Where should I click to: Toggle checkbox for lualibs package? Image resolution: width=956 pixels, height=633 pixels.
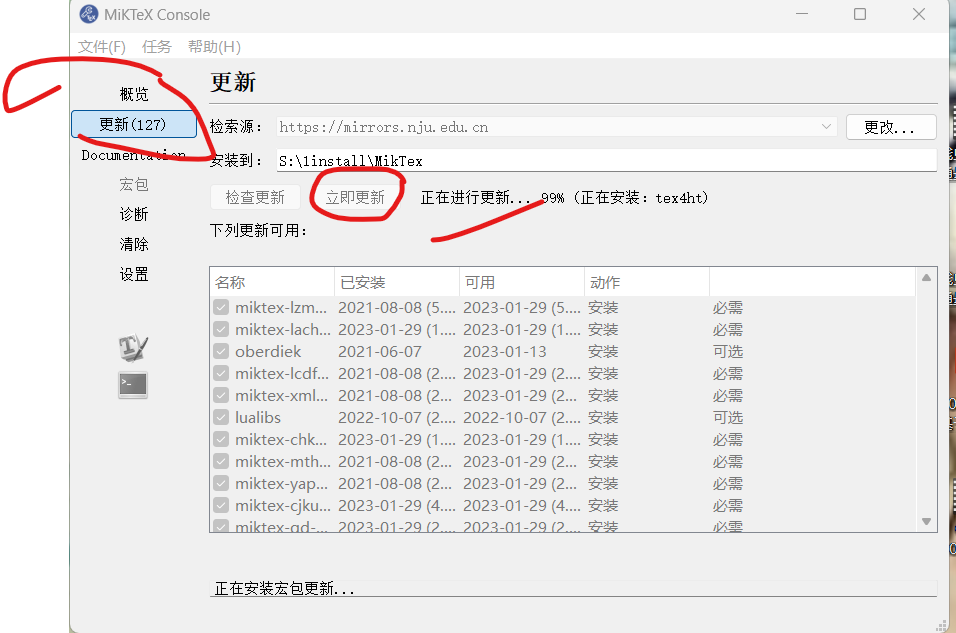point(221,417)
